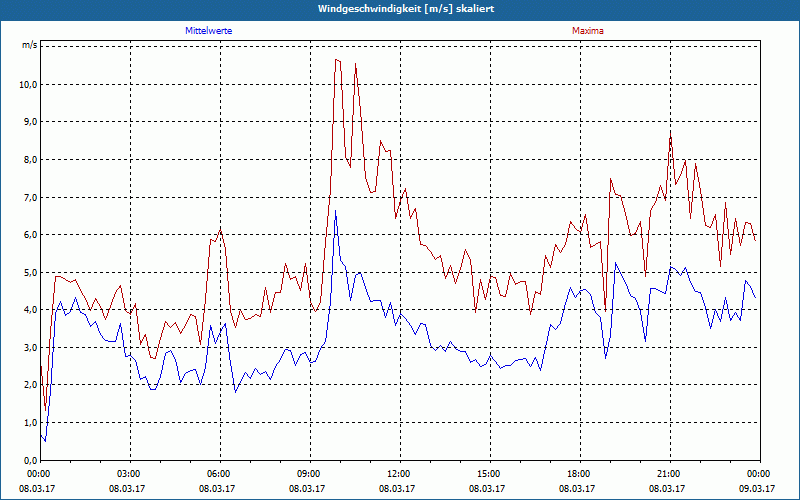
Task: Click the '3,0' y-axis value
Action: click(31, 347)
